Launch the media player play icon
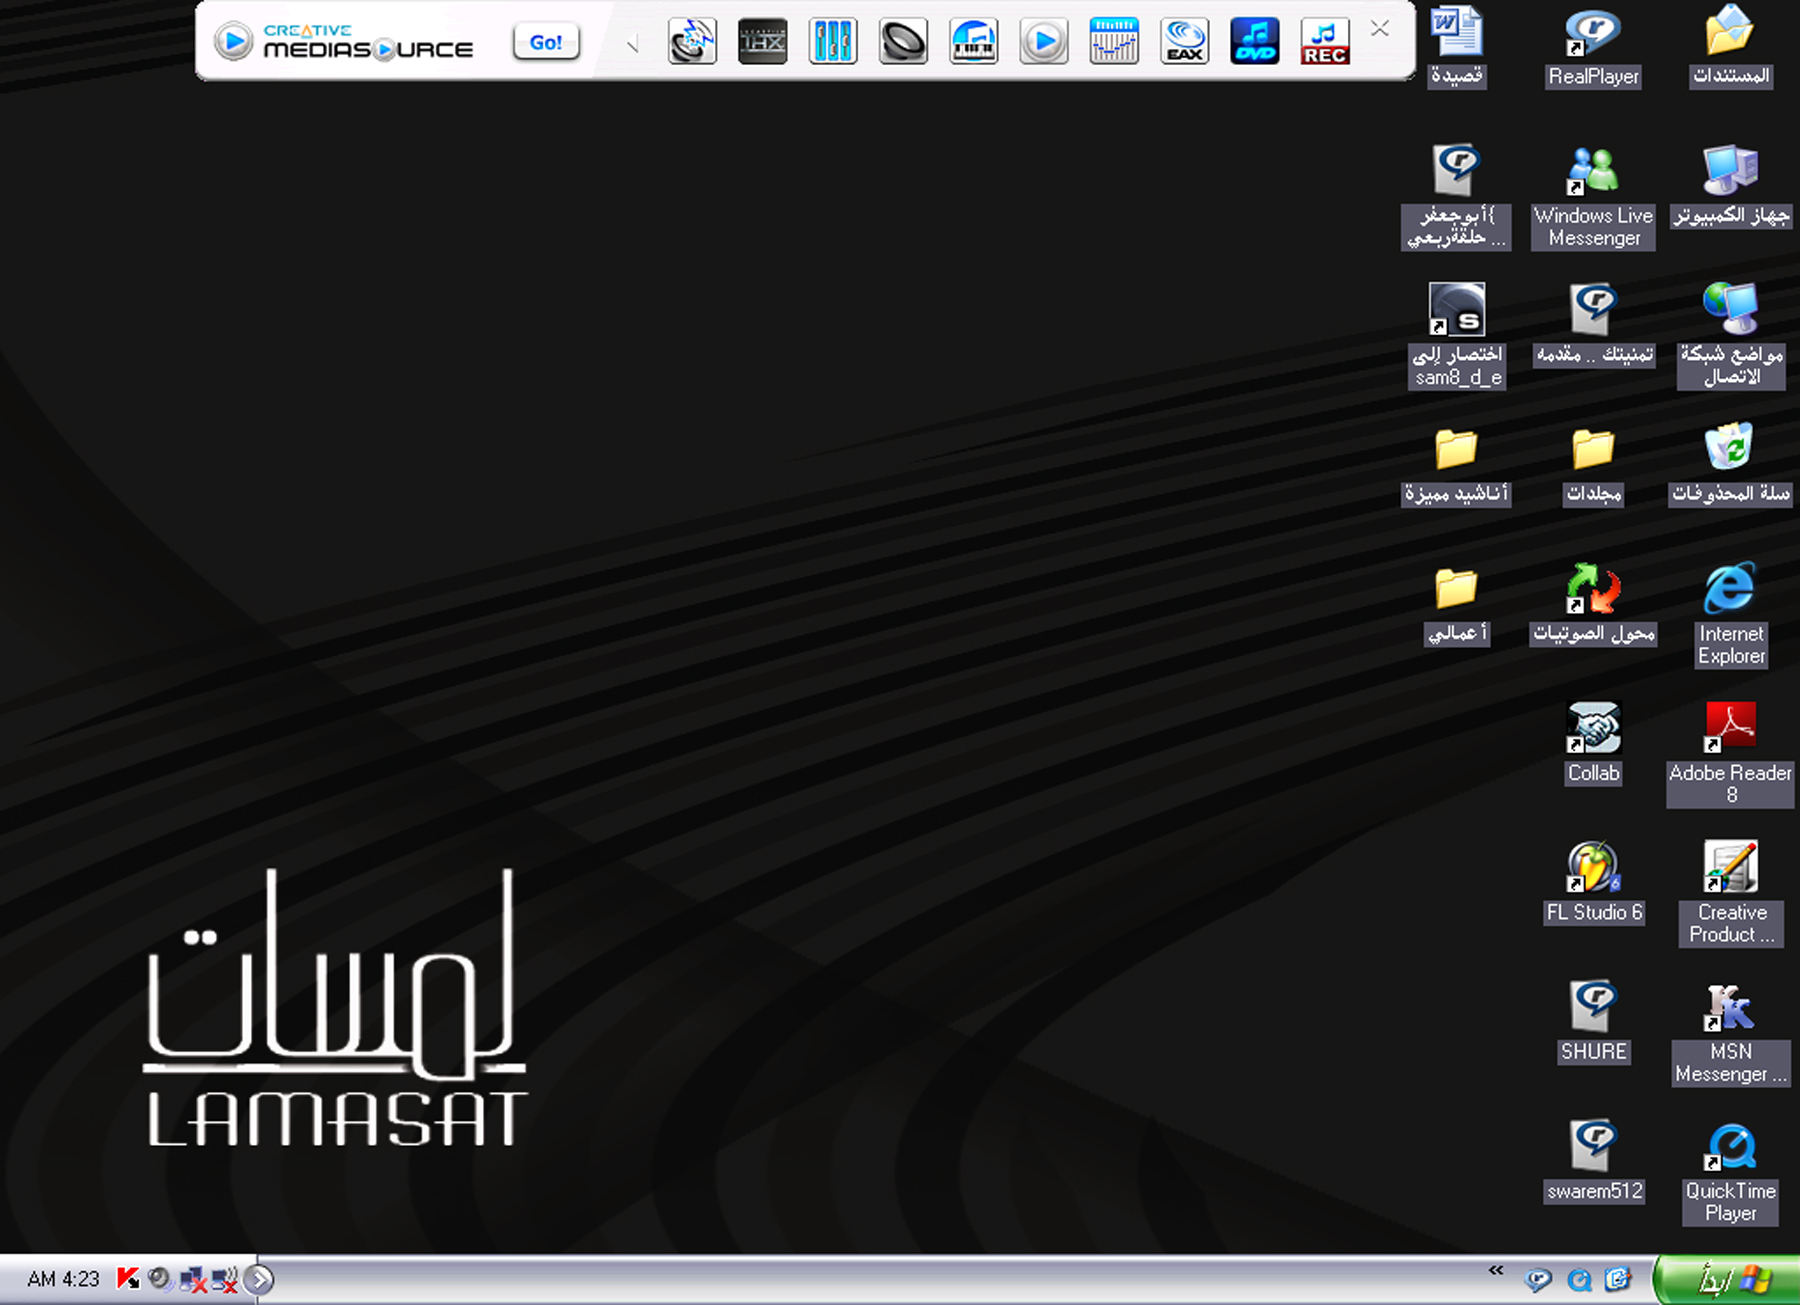 point(1044,42)
